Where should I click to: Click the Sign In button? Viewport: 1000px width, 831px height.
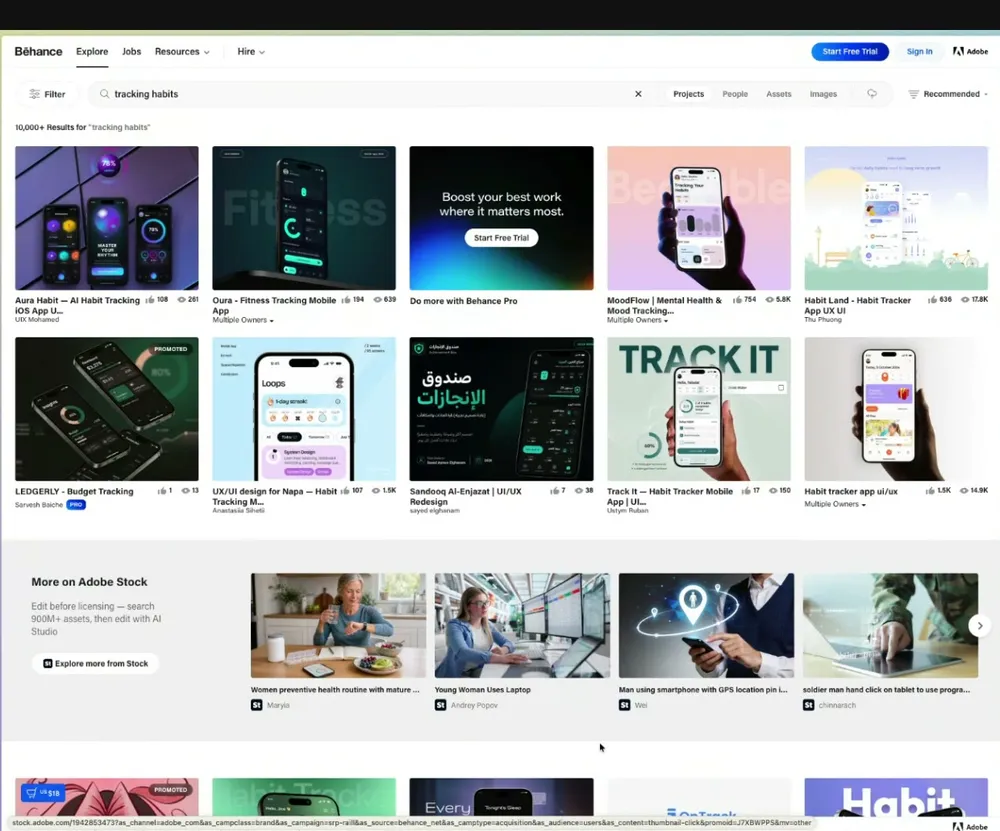click(920, 52)
